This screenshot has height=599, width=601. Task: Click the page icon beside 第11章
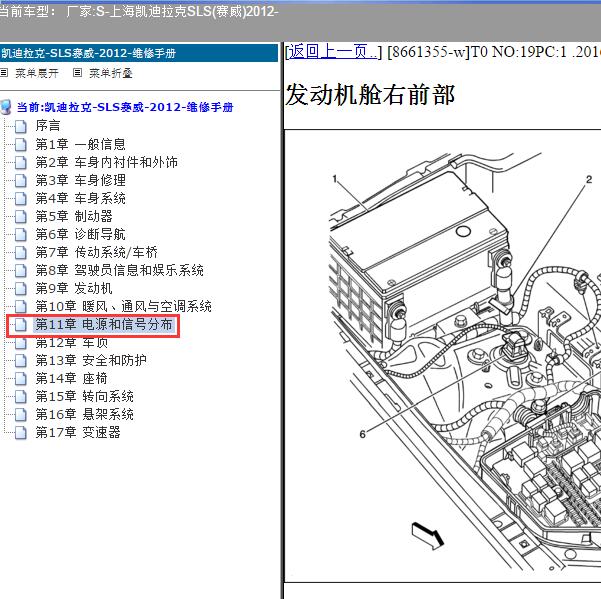point(21,325)
